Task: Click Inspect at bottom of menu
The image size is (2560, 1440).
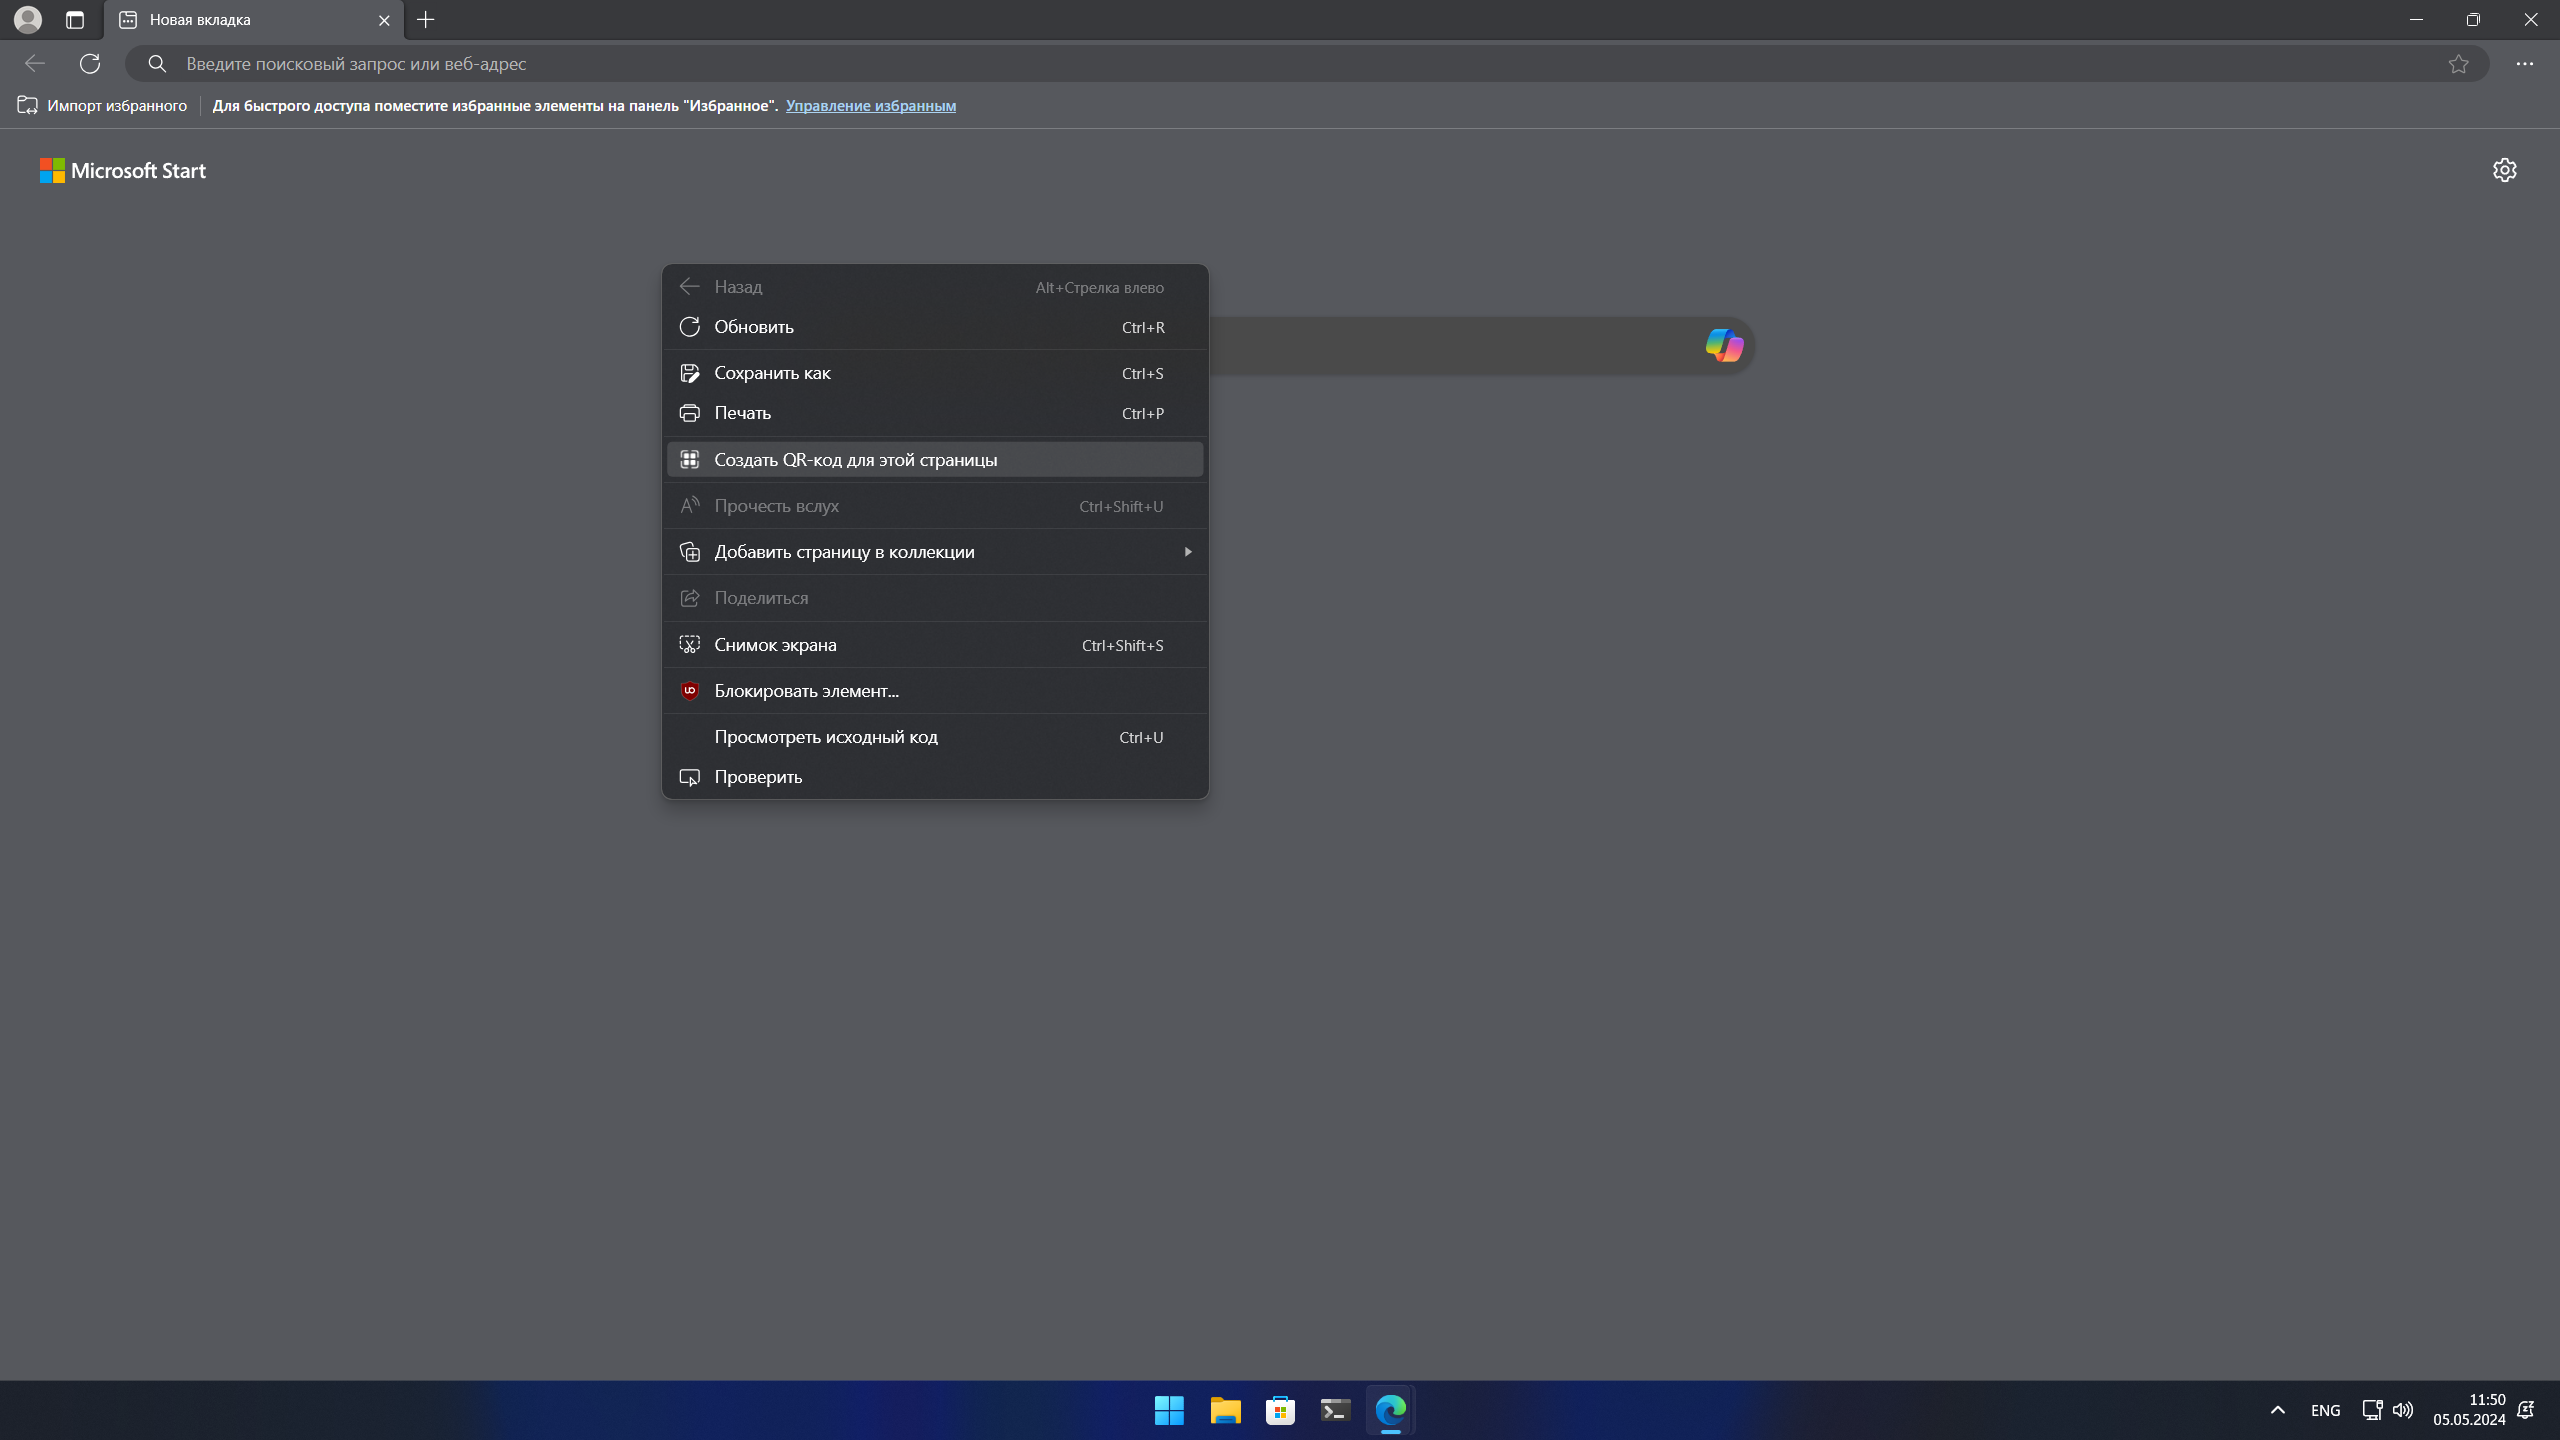Action: coord(758,777)
